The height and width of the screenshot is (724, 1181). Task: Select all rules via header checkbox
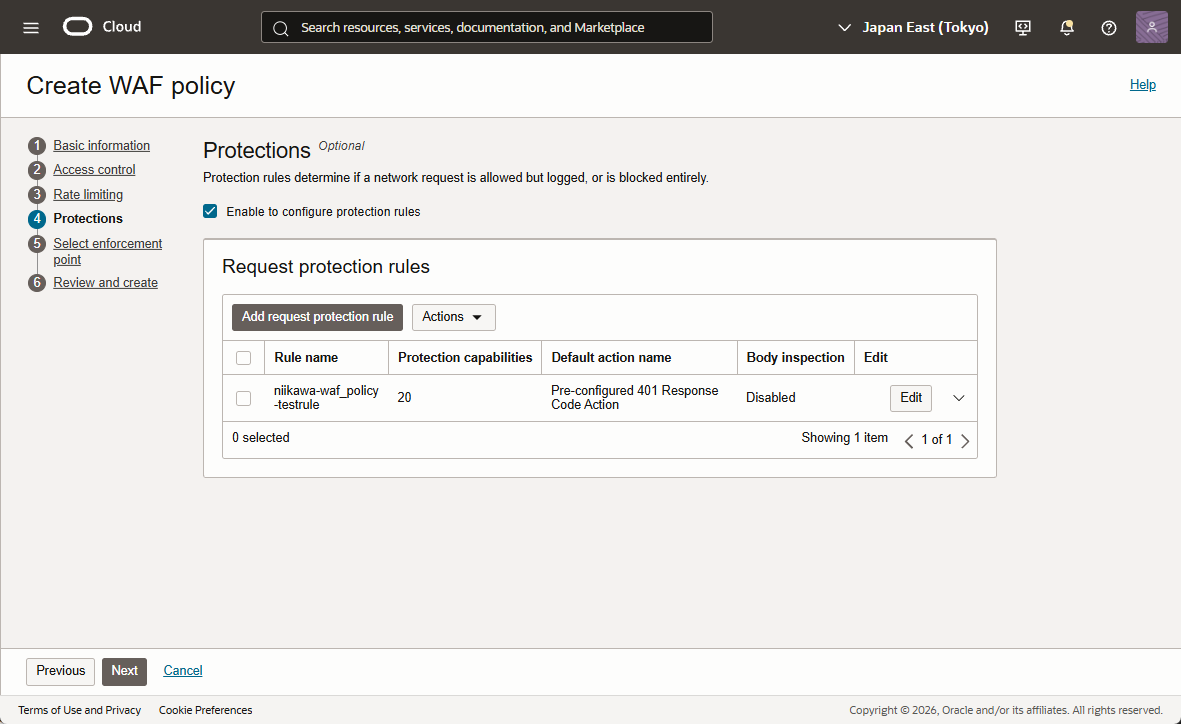click(x=243, y=358)
